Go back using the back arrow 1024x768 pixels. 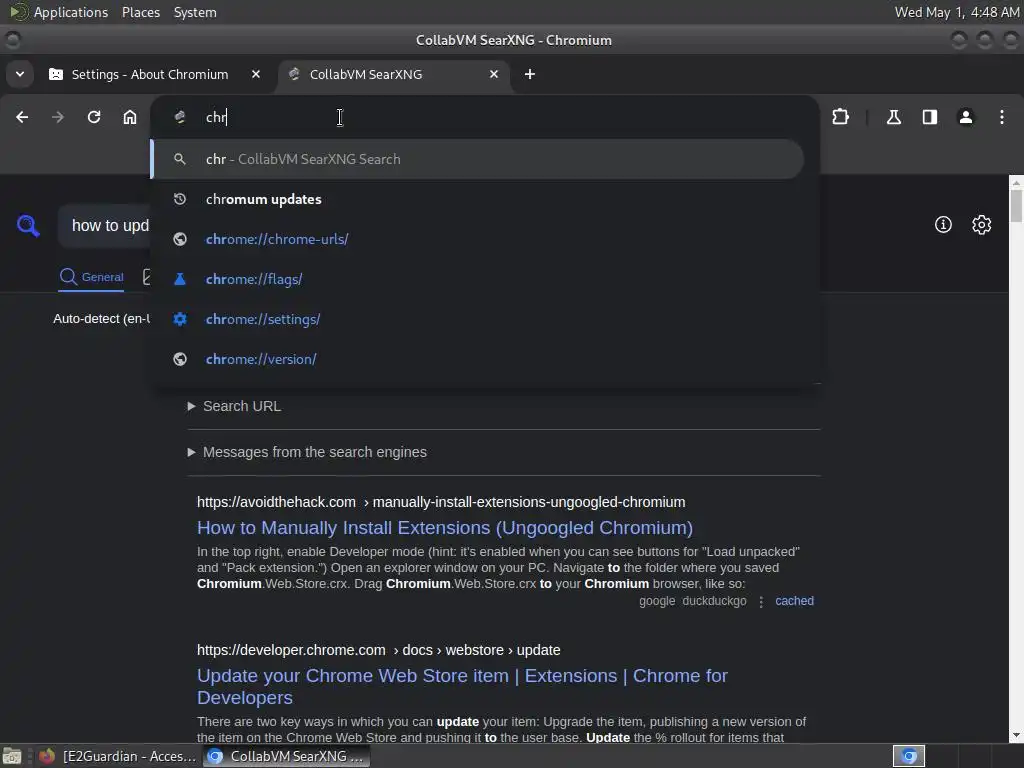click(x=22, y=117)
